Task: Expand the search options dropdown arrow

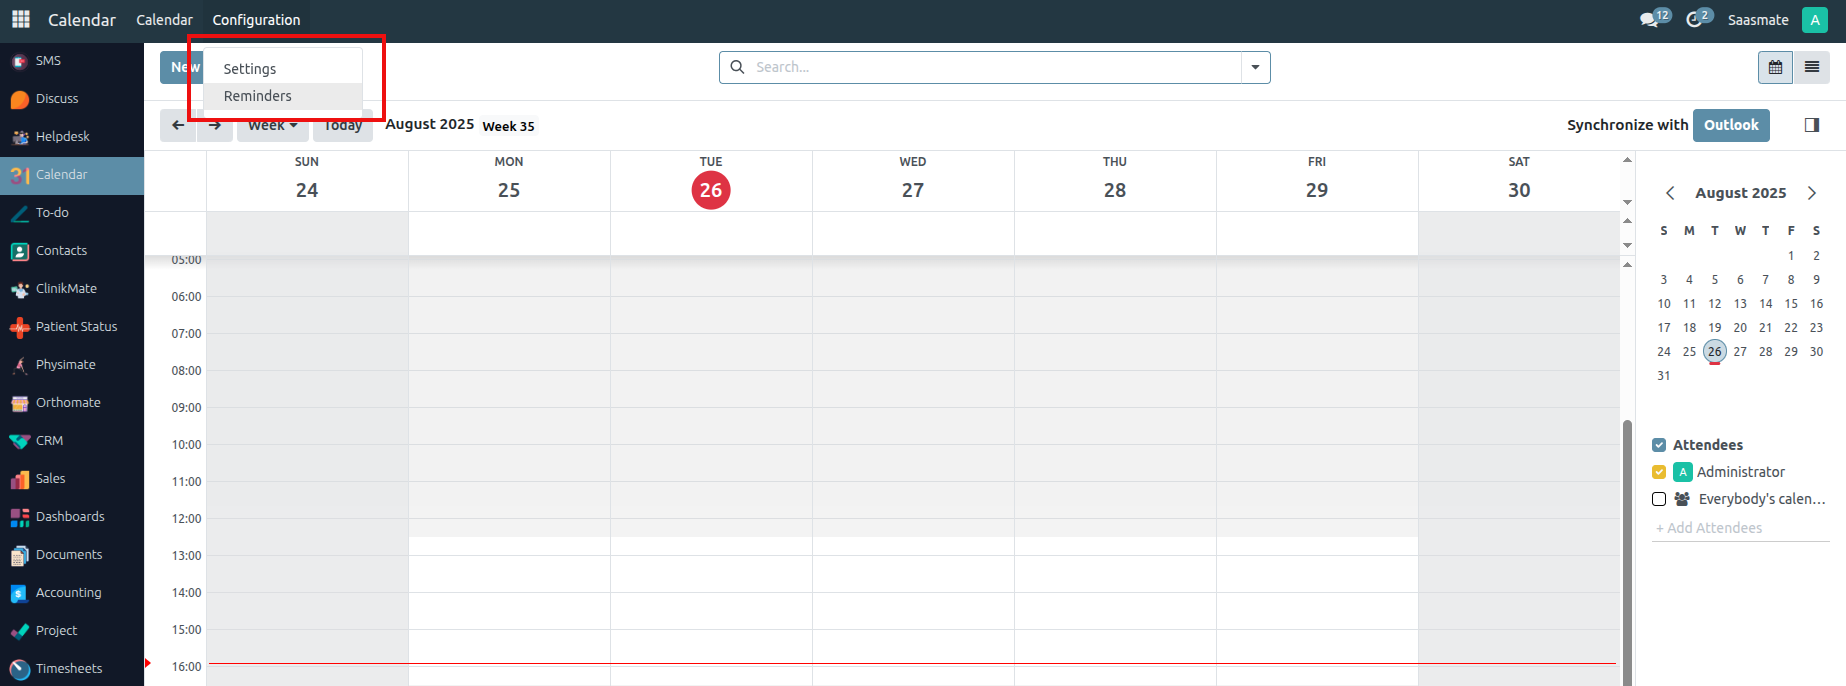Action: (1255, 67)
